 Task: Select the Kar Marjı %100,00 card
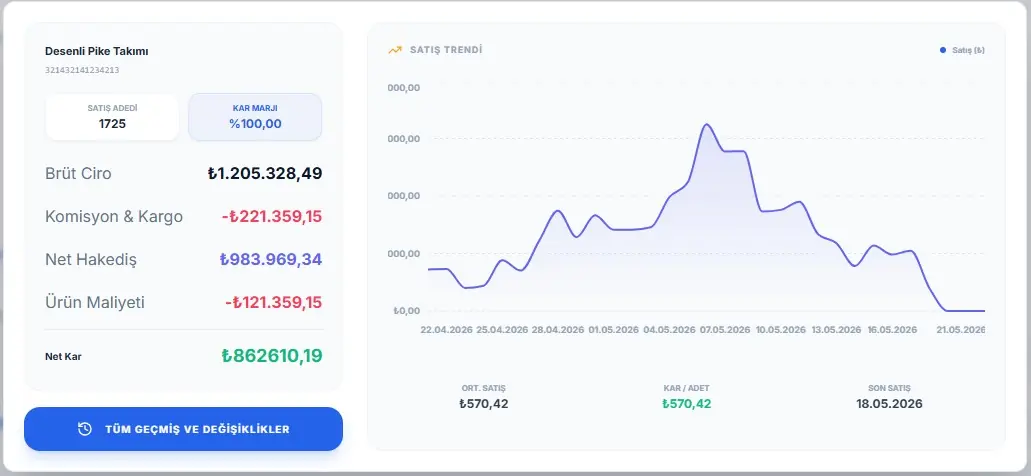[x=255, y=117]
